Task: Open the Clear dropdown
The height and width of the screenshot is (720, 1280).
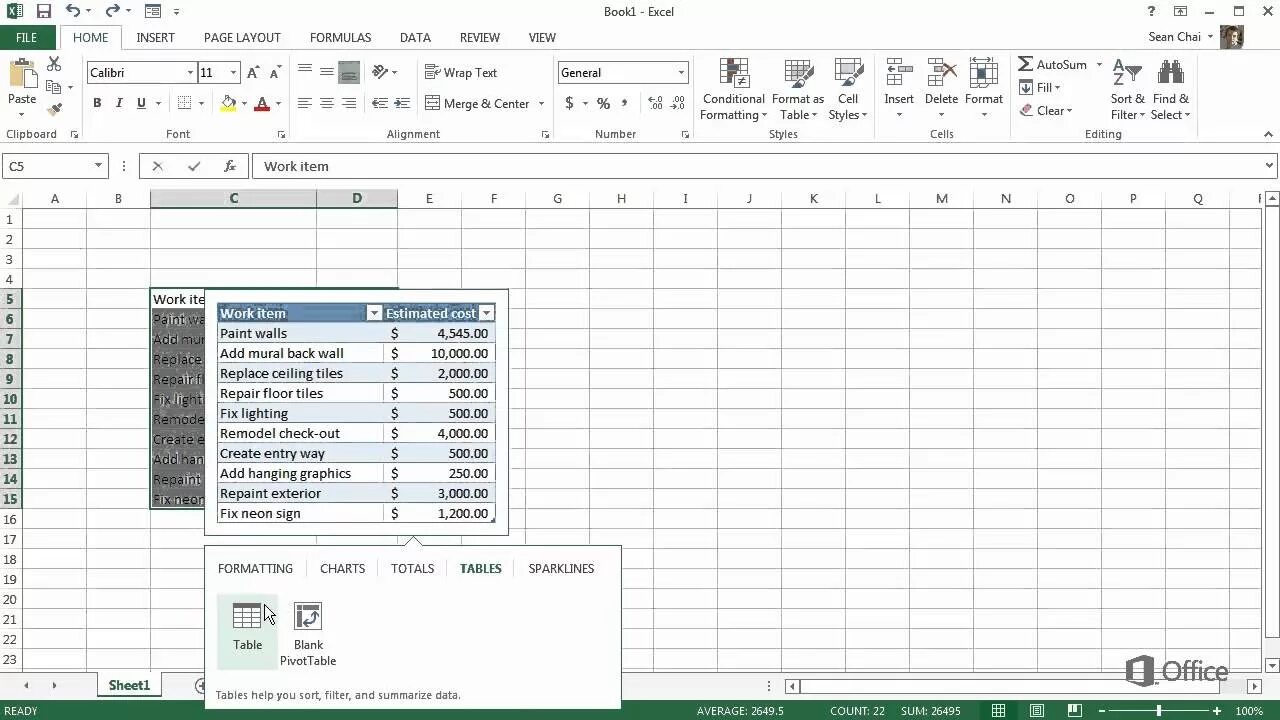Action: 1046,110
